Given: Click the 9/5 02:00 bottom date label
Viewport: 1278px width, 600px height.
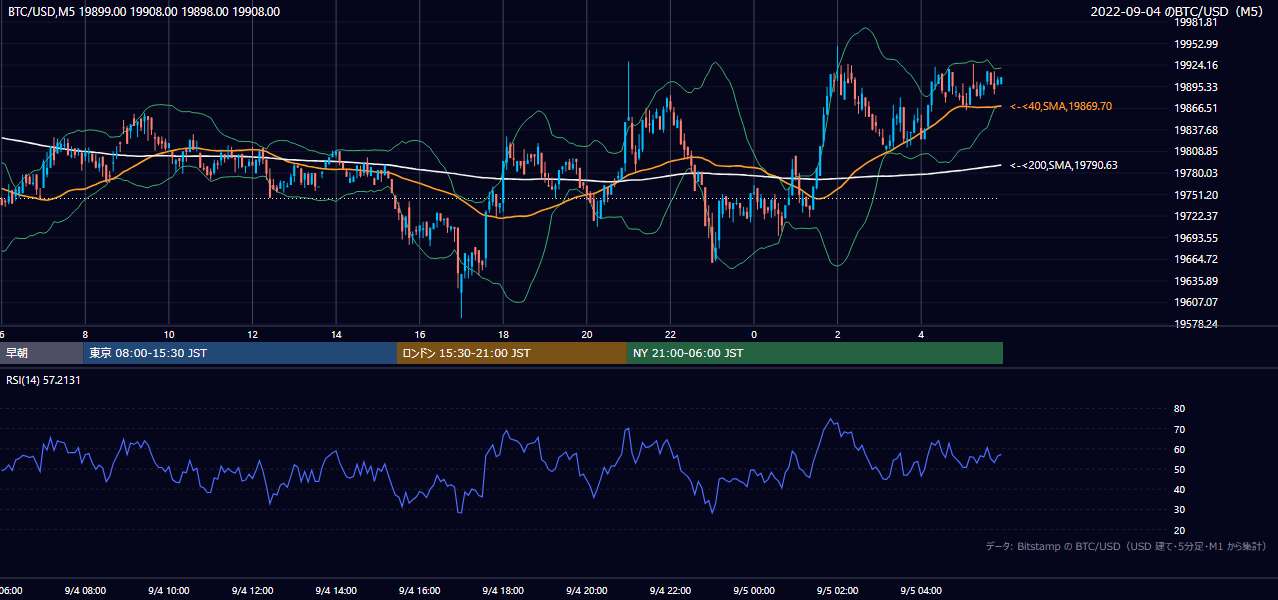Looking at the screenshot, I should (x=838, y=591).
